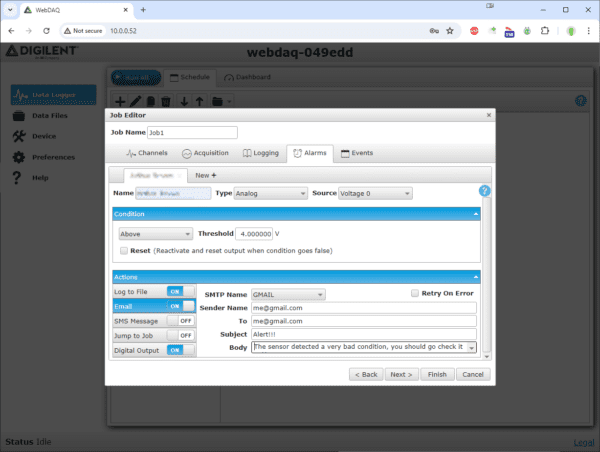The height and width of the screenshot is (452, 600).
Task: Open the SMTP Name GMAIL dropdown
Action: tap(289, 294)
